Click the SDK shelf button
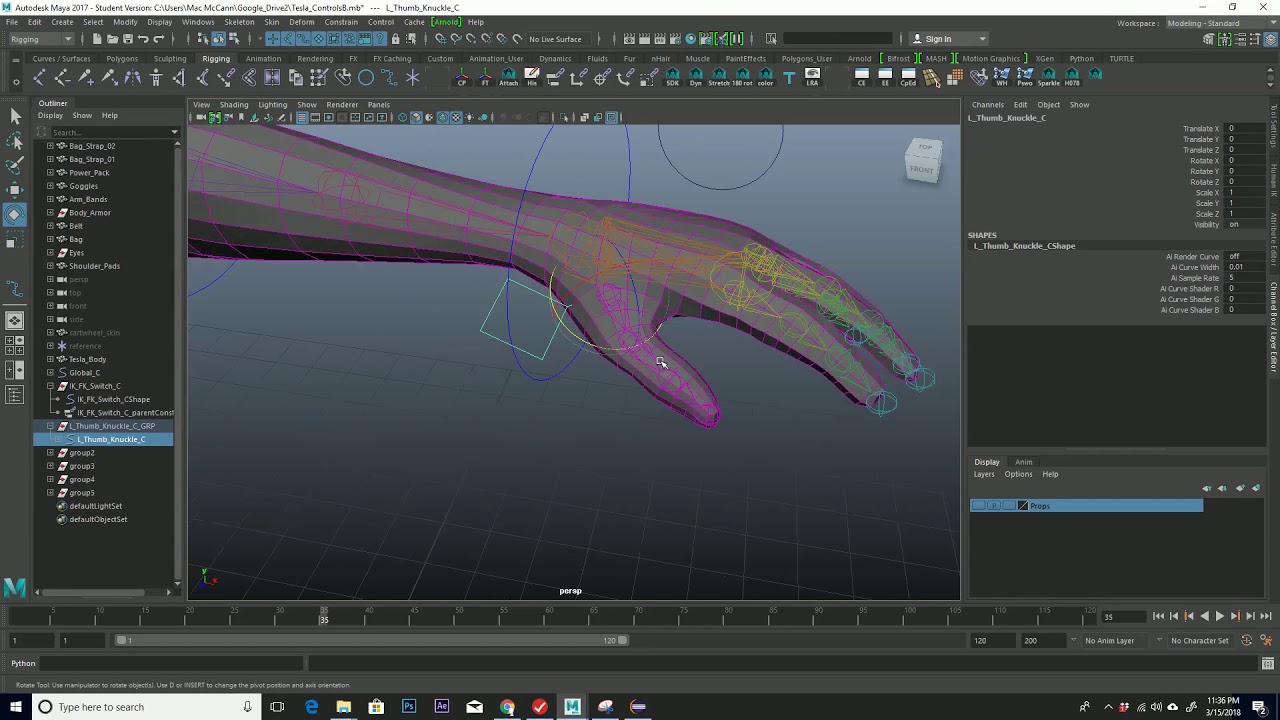 point(672,77)
